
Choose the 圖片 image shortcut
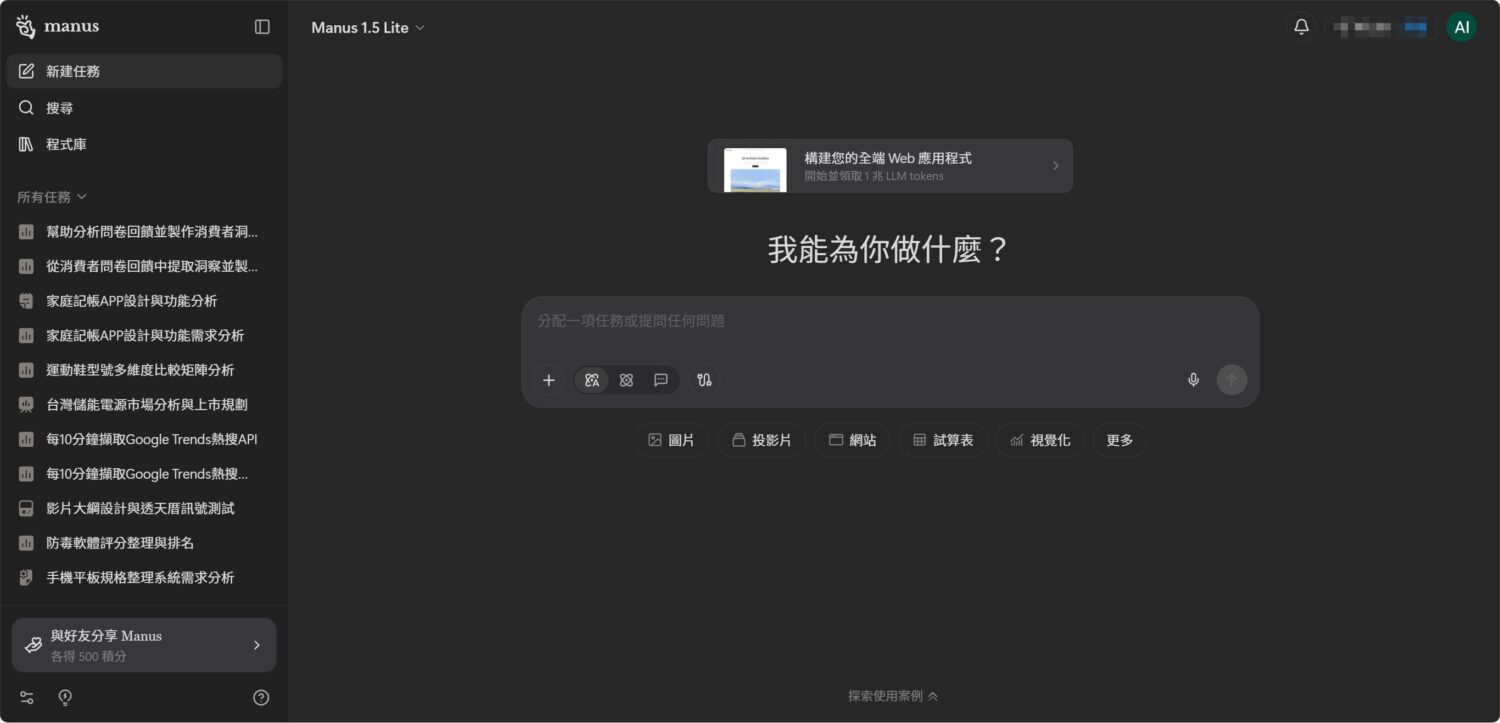coord(671,440)
